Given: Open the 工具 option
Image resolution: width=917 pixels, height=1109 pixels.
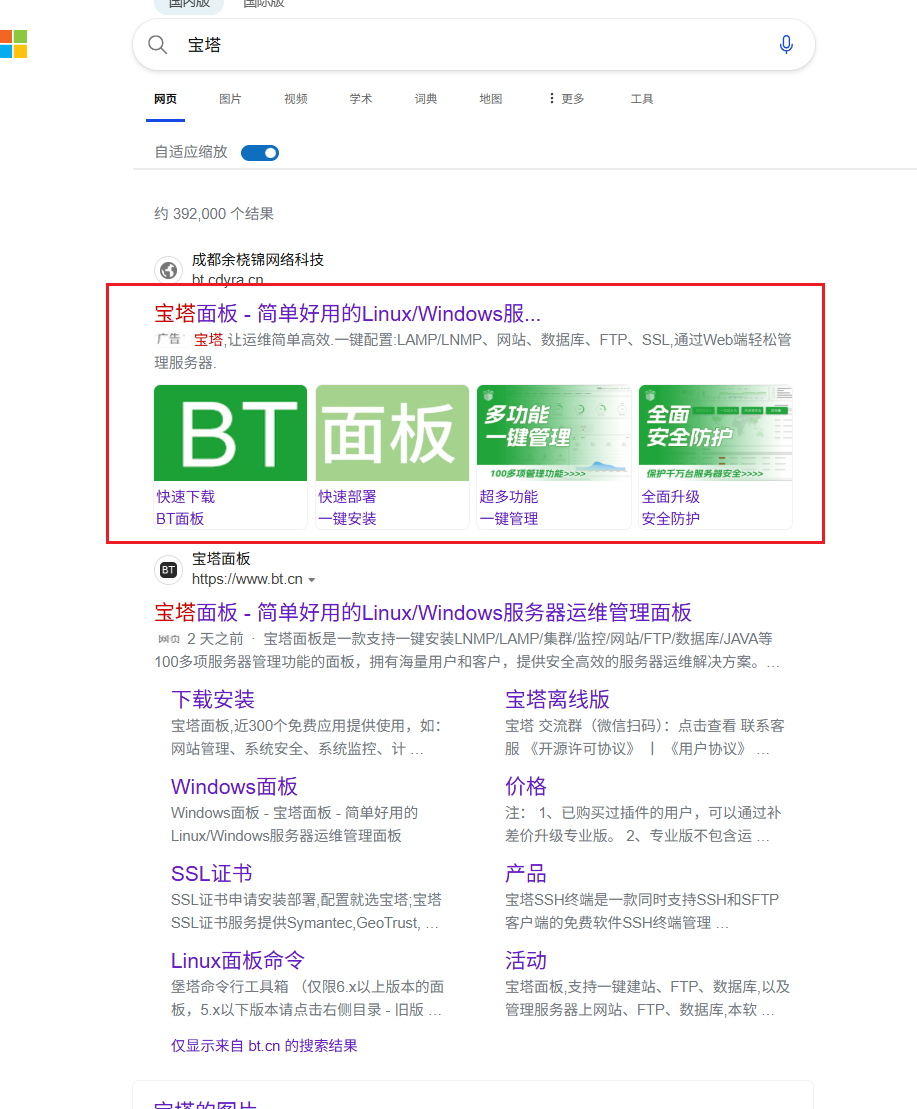Looking at the screenshot, I should click(x=642, y=99).
